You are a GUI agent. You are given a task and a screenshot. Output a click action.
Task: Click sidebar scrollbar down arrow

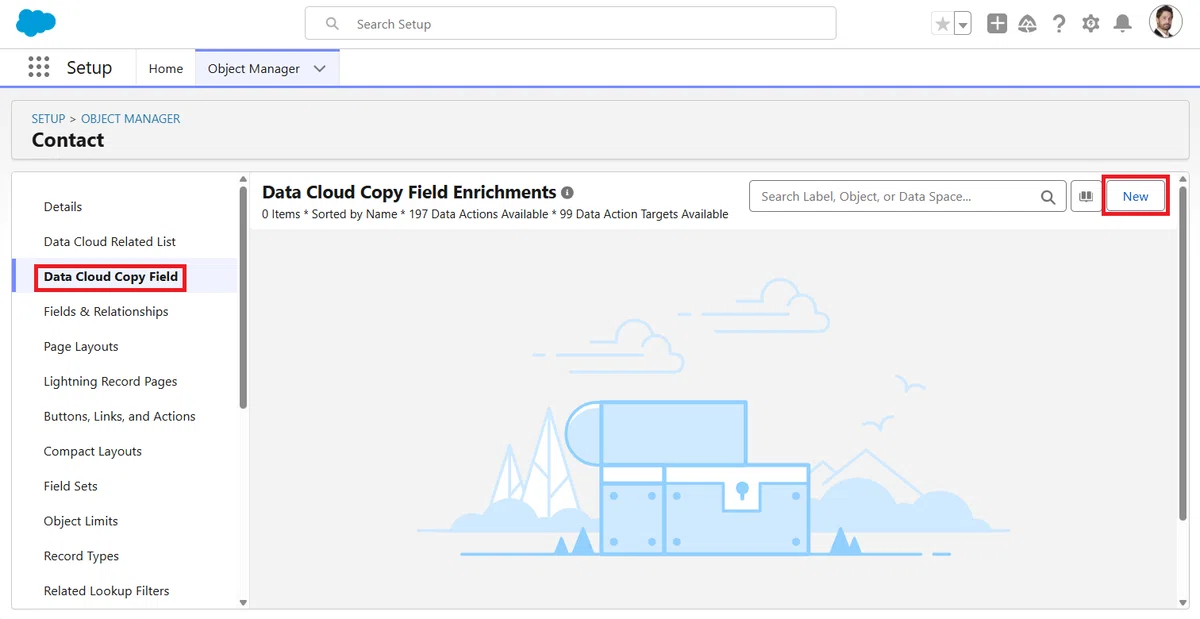pos(243,602)
